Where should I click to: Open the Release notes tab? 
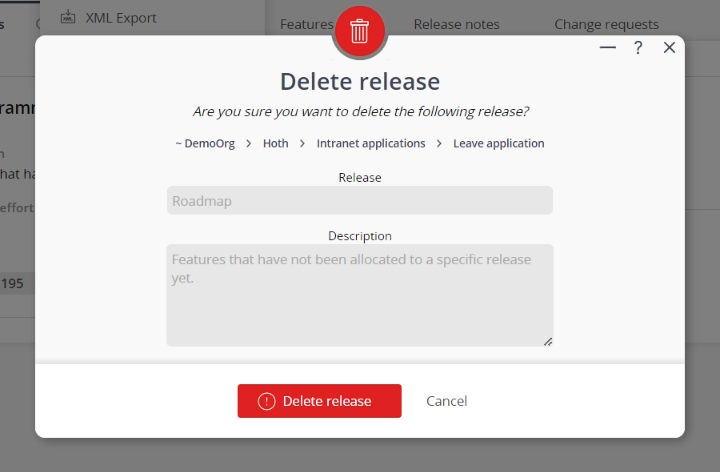point(456,24)
